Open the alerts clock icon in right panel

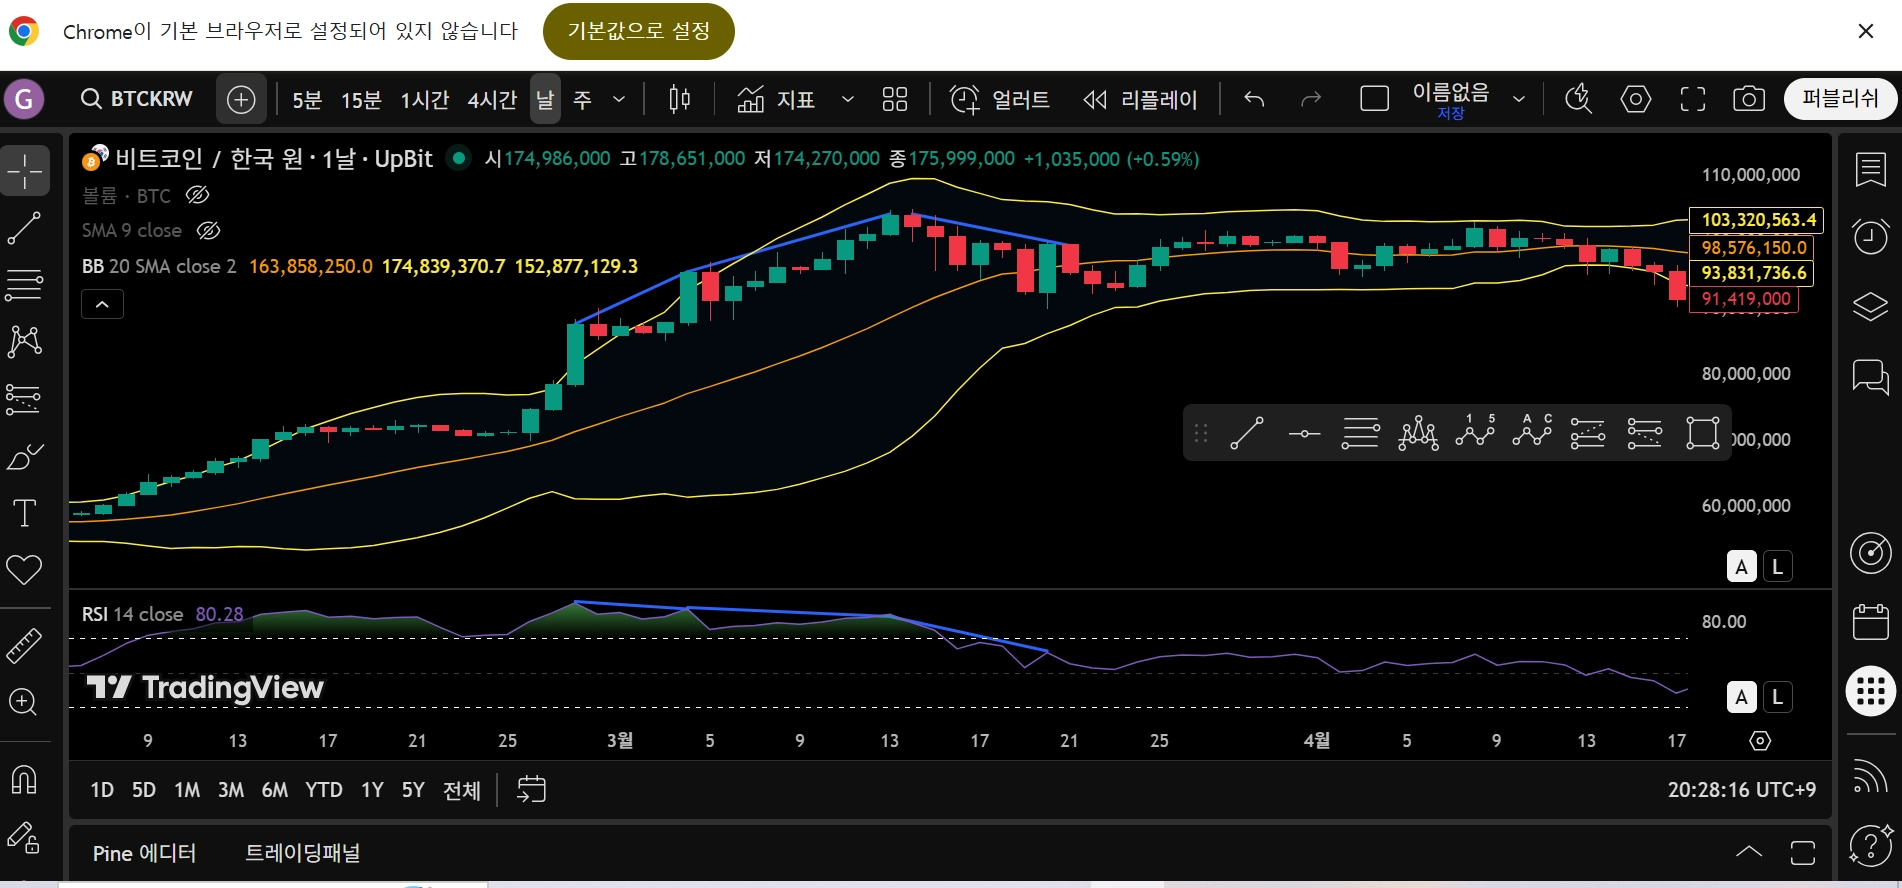1870,237
